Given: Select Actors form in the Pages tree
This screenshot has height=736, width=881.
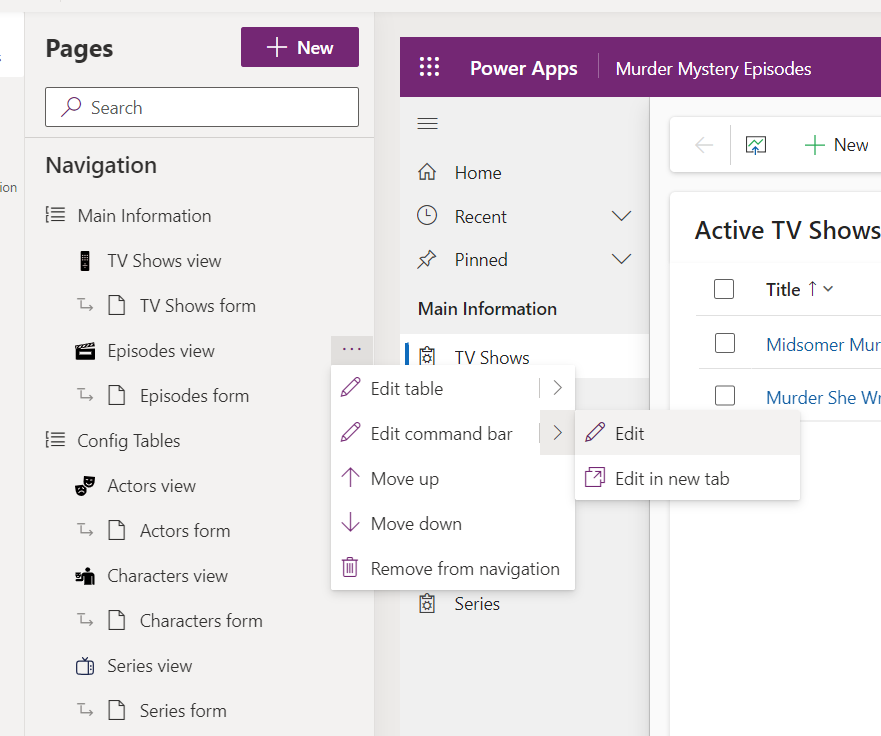Looking at the screenshot, I should coord(185,530).
